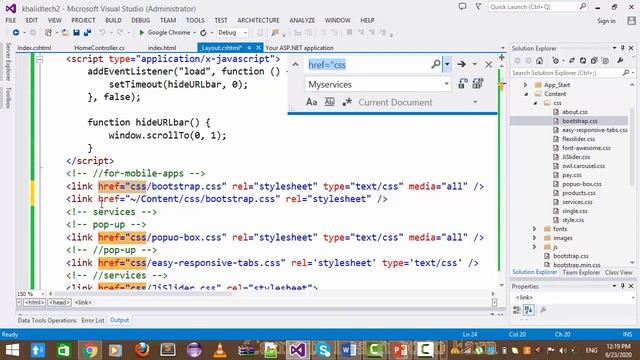Close the Find and Replace panel
The width and height of the screenshot is (640, 360).
point(489,64)
